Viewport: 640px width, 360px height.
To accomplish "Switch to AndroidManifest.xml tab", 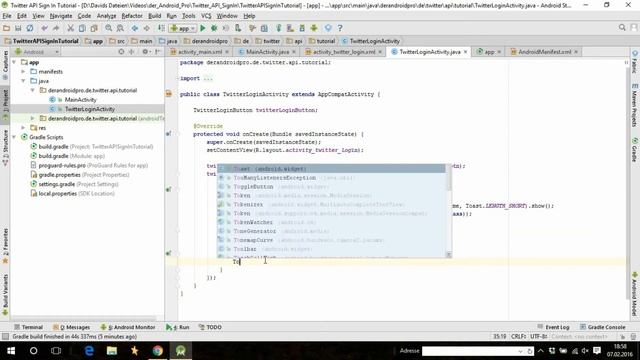I will point(544,52).
